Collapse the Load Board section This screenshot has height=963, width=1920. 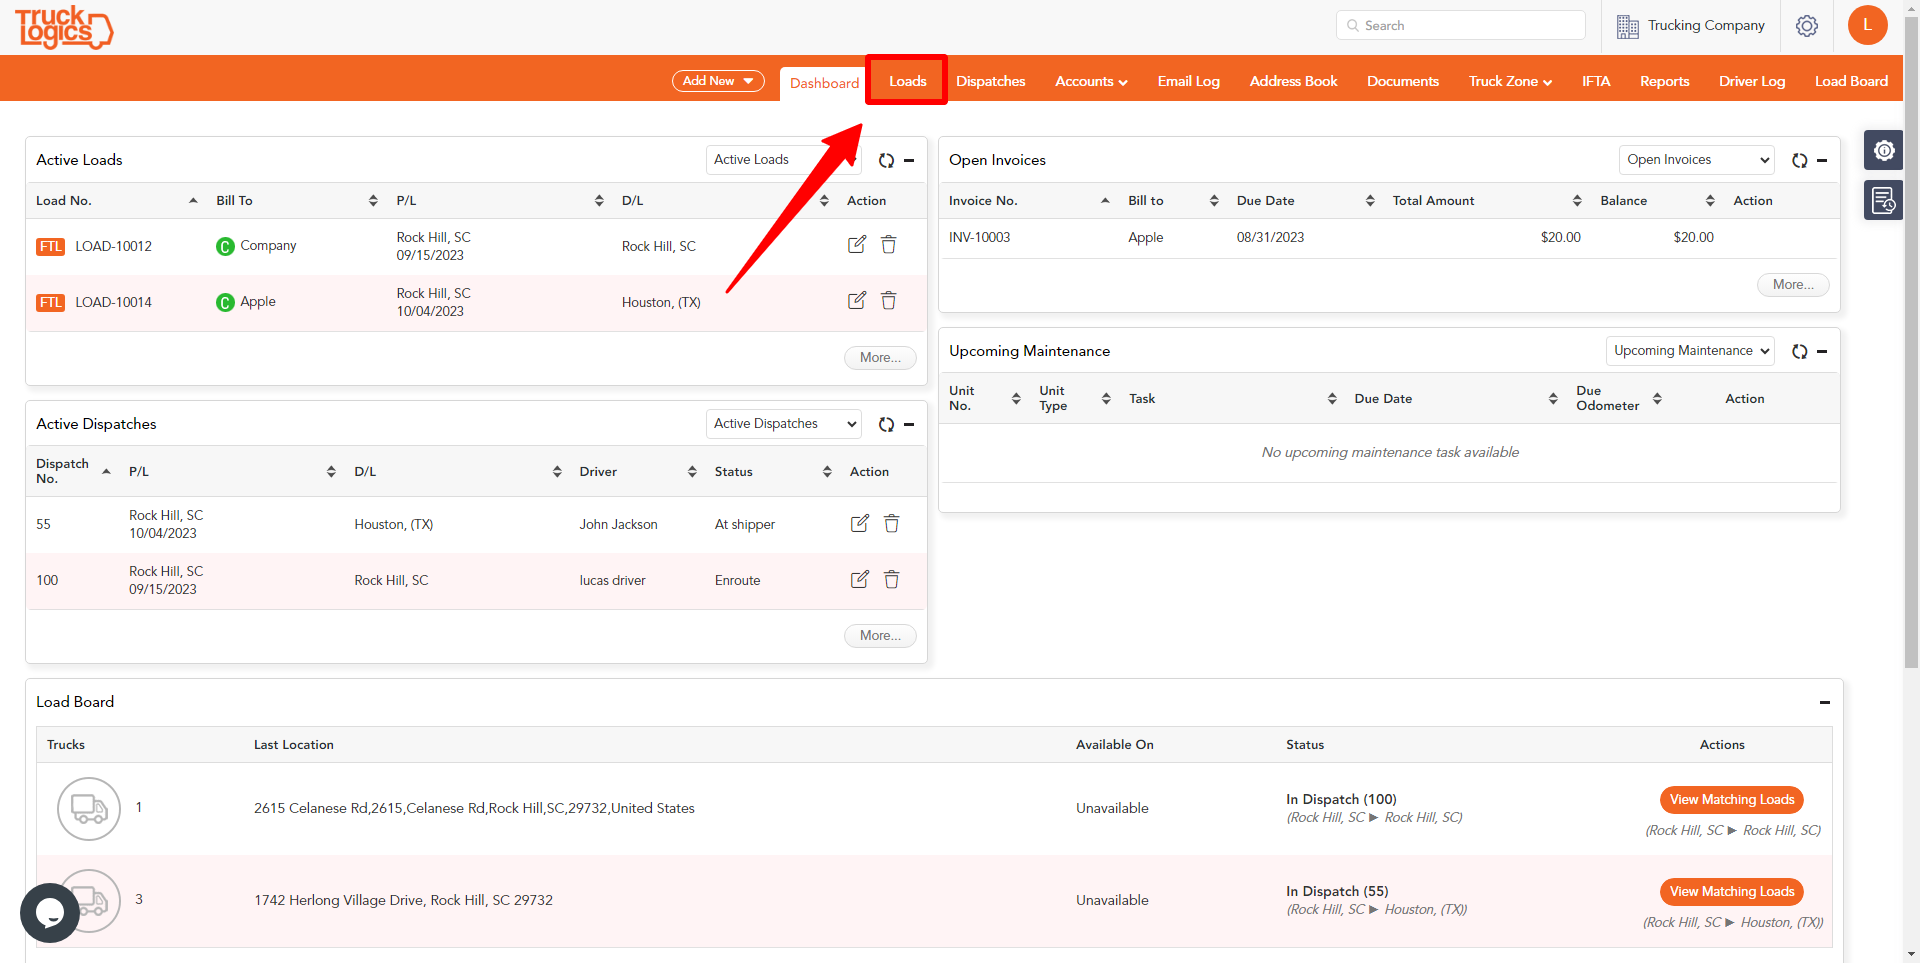tap(1824, 702)
